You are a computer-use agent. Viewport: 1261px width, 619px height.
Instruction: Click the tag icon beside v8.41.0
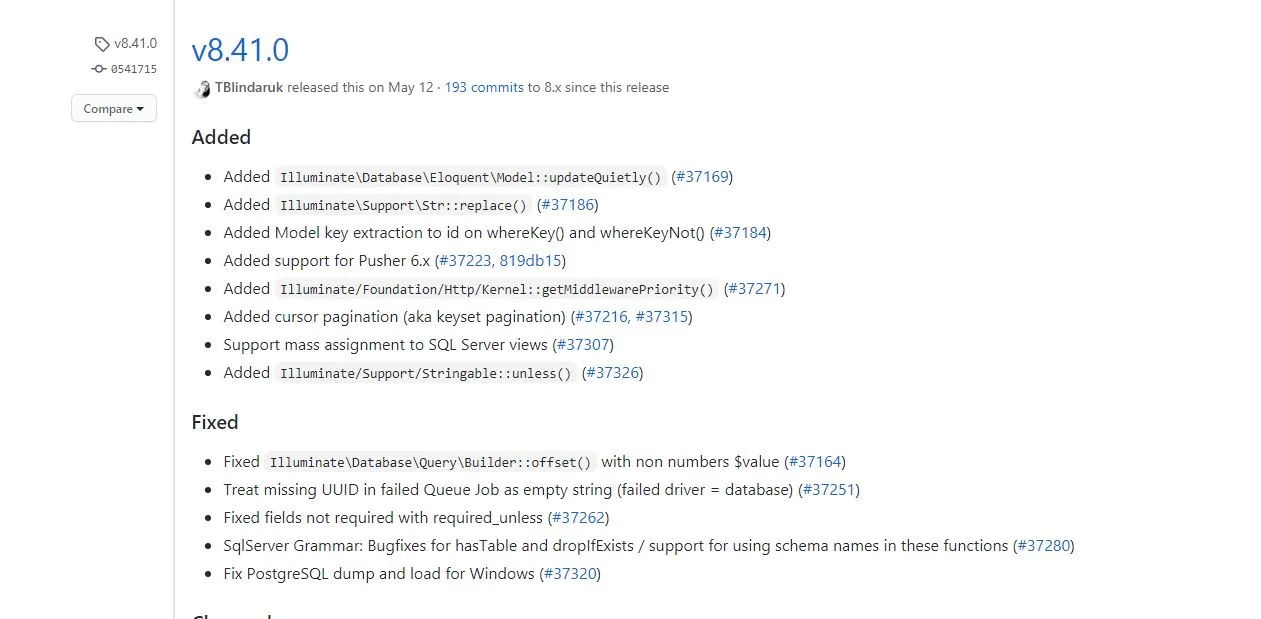[x=102, y=44]
